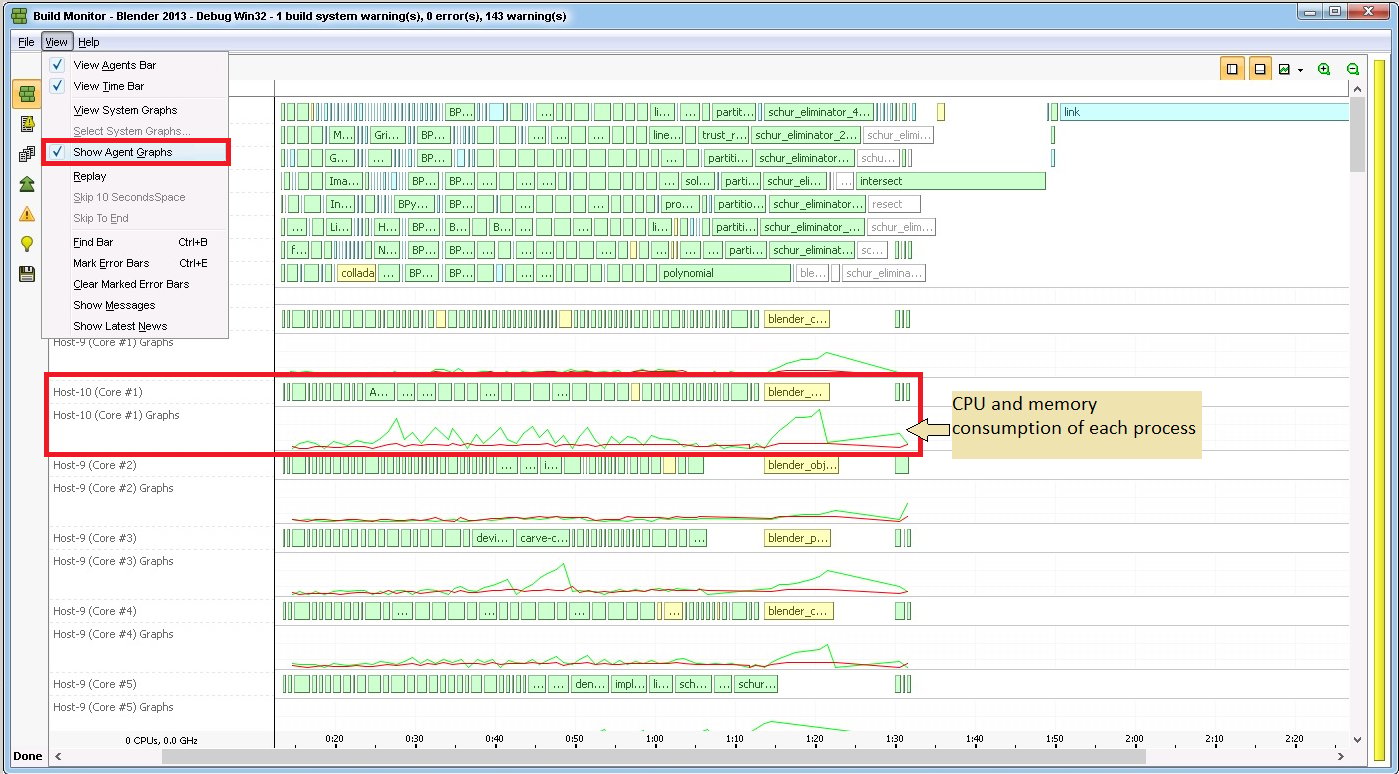Click the Host-10 (Core #1) Graphs label
This screenshot has width=1399, height=774.
coord(116,415)
